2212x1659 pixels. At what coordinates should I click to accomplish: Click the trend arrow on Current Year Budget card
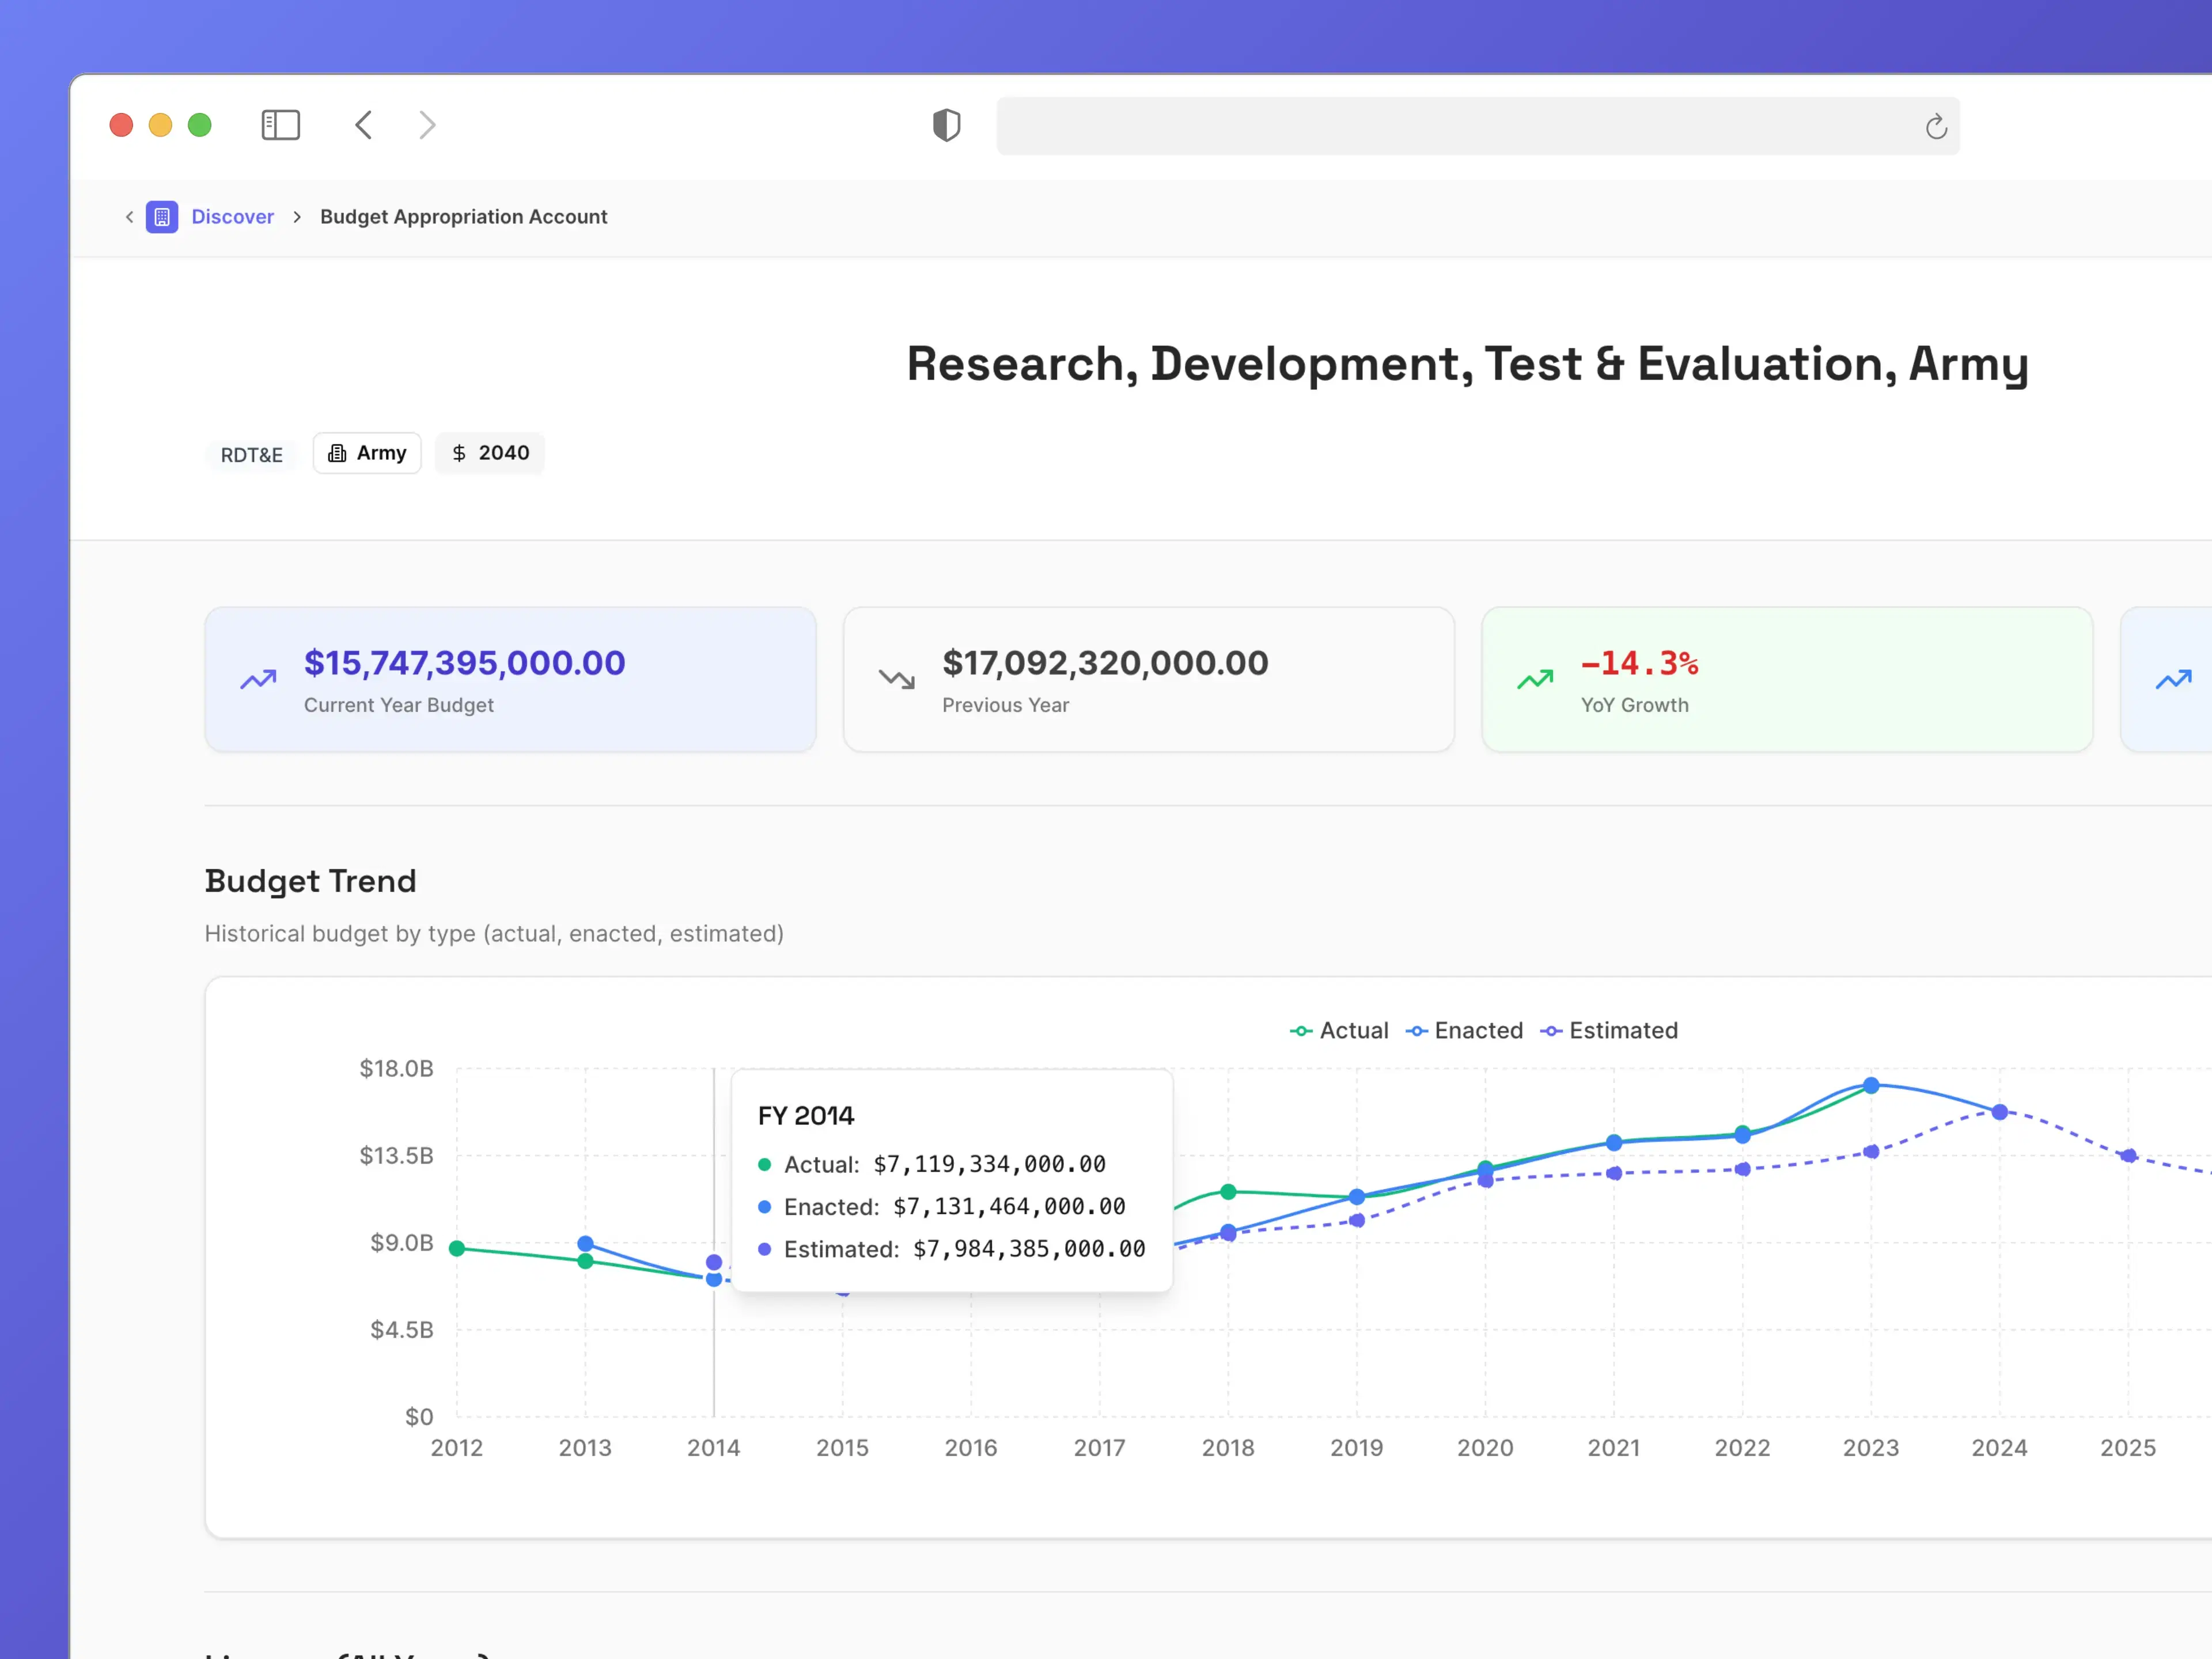(257, 679)
